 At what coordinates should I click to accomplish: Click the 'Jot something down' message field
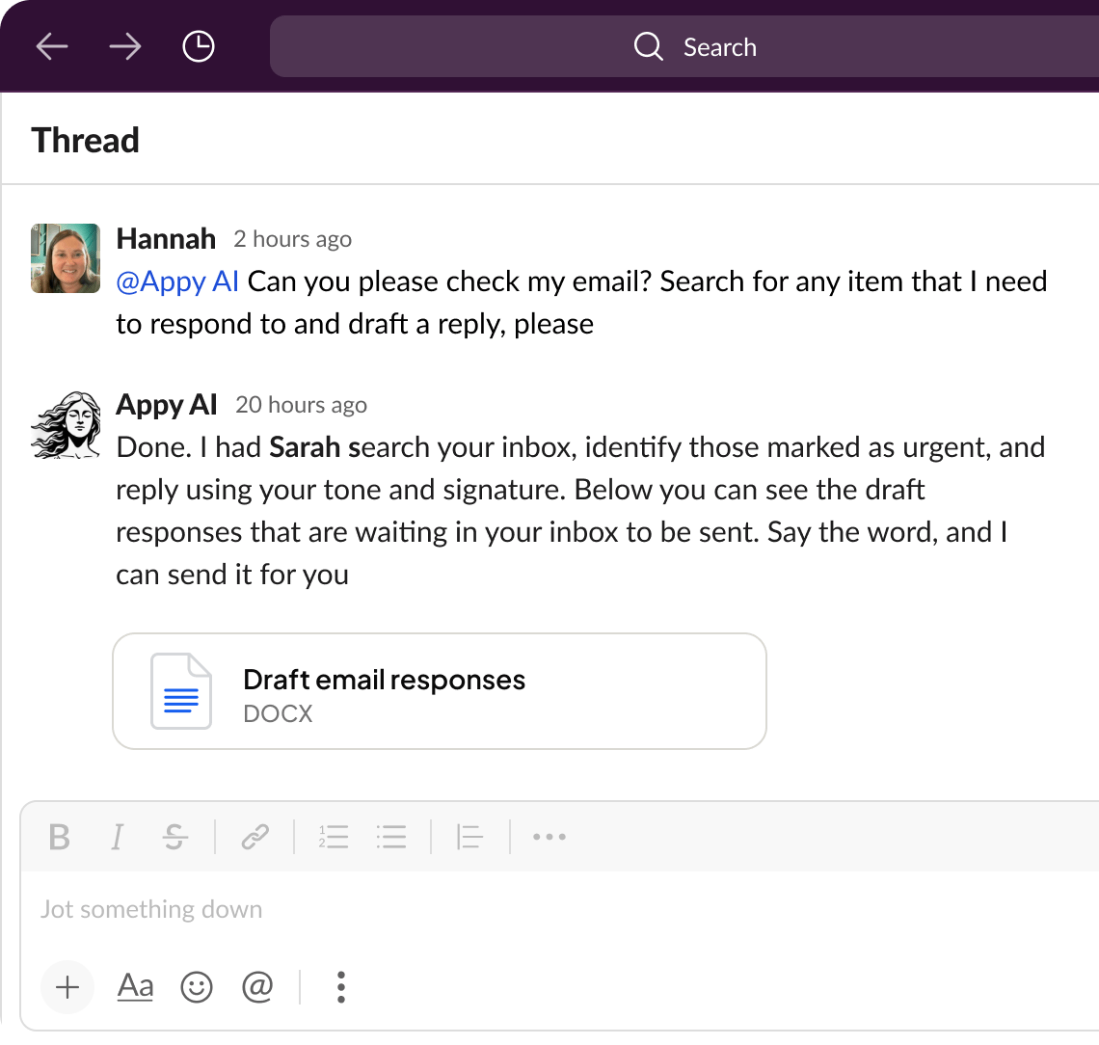pos(561,910)
